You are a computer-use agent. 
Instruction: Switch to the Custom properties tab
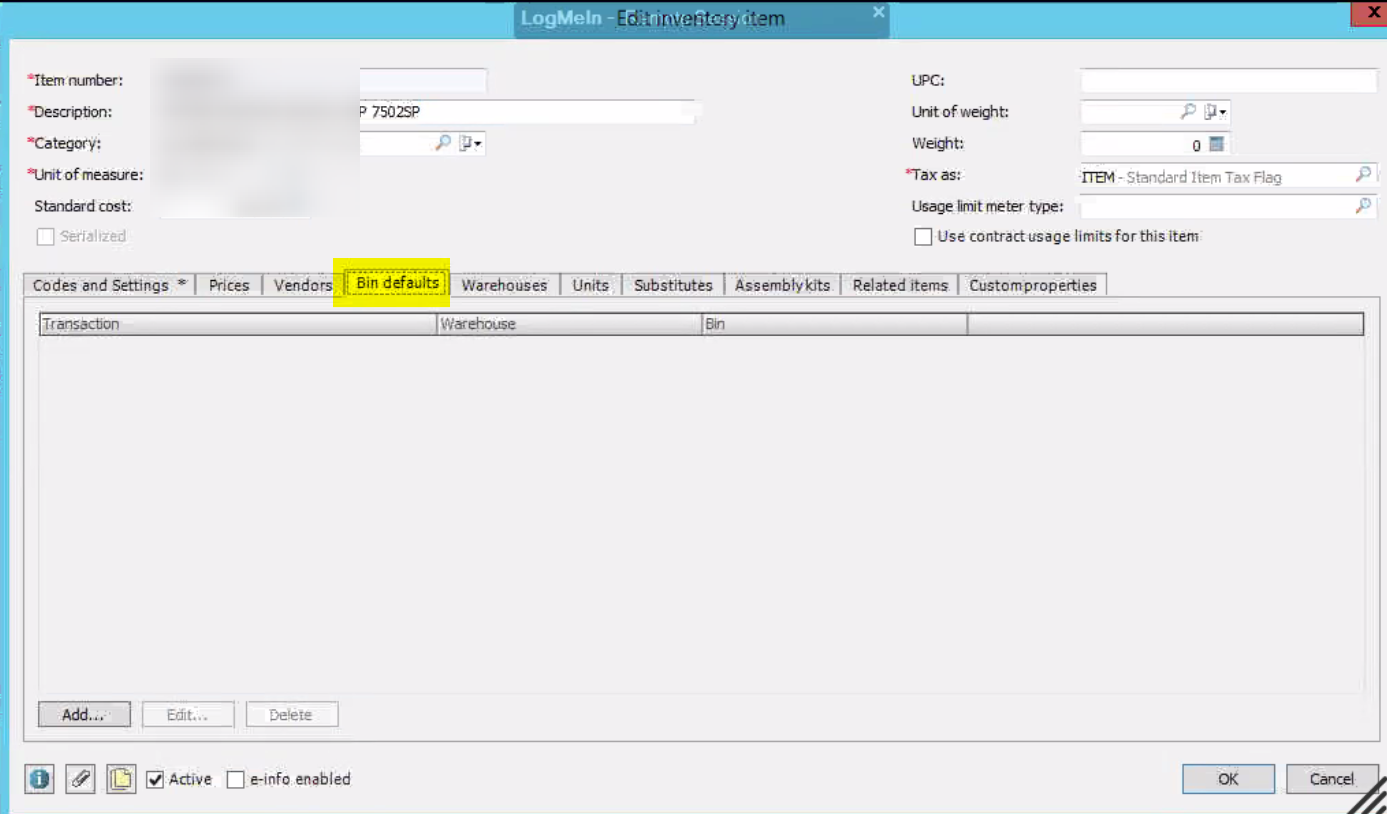tap(1033, 285)
